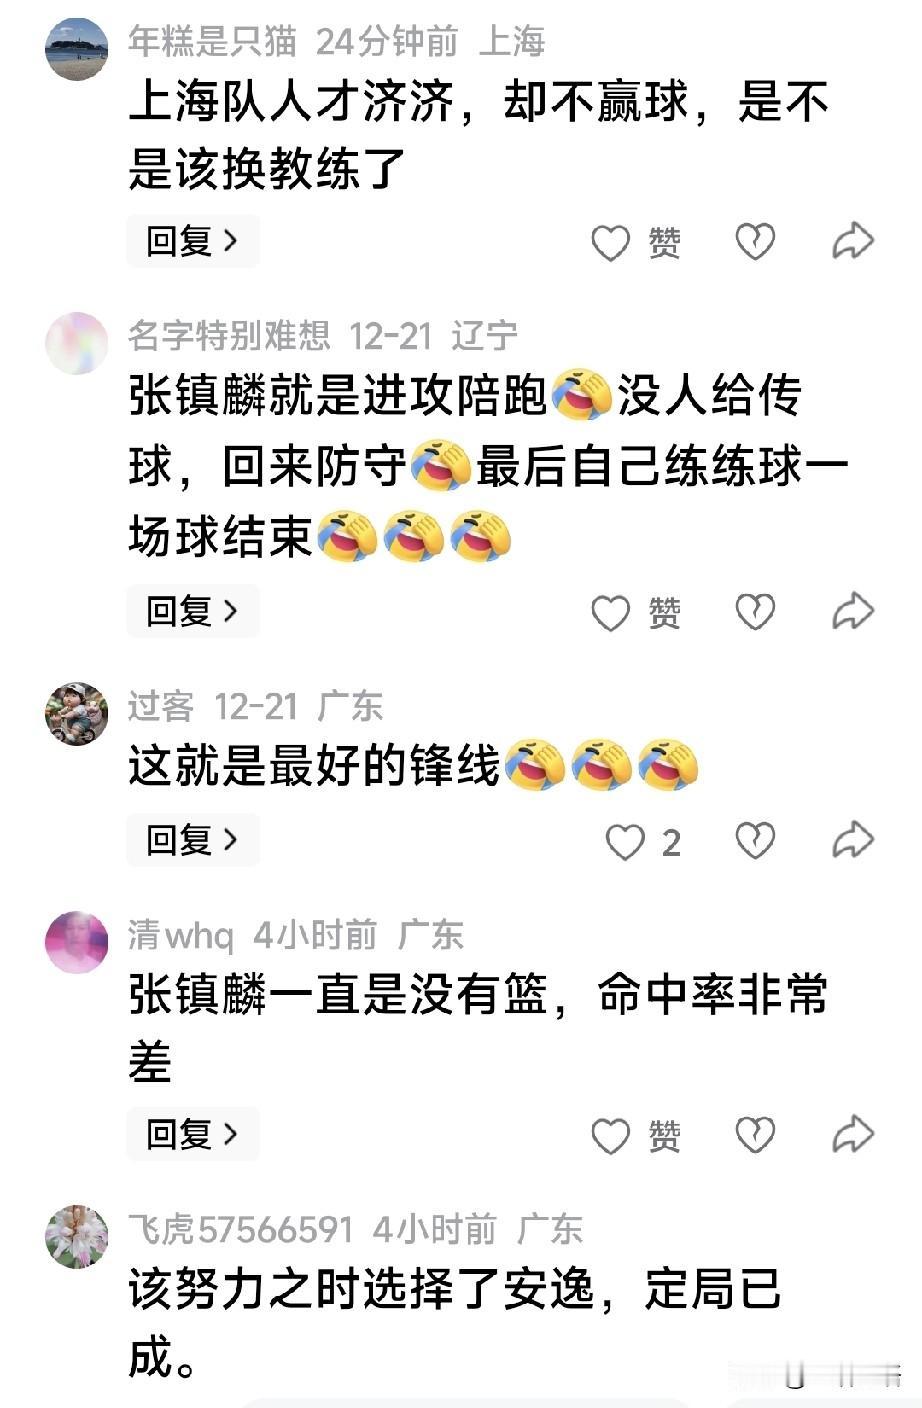Open 飞虎57566591's profile via username
This screenshot has height=1408, width=922.
[x=240, y=1229]
